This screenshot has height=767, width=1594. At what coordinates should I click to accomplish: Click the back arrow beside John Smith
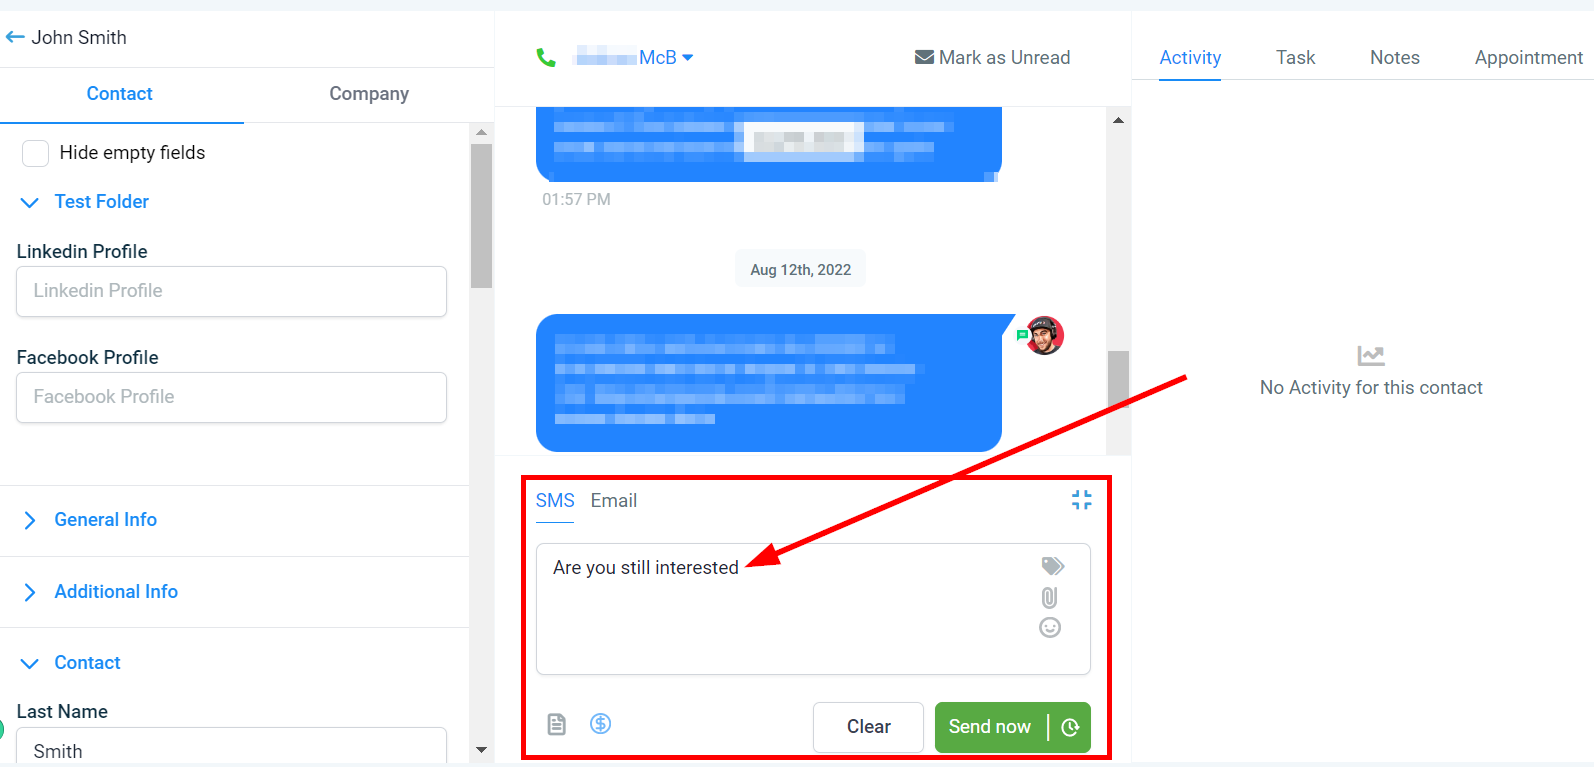point(15,37)
